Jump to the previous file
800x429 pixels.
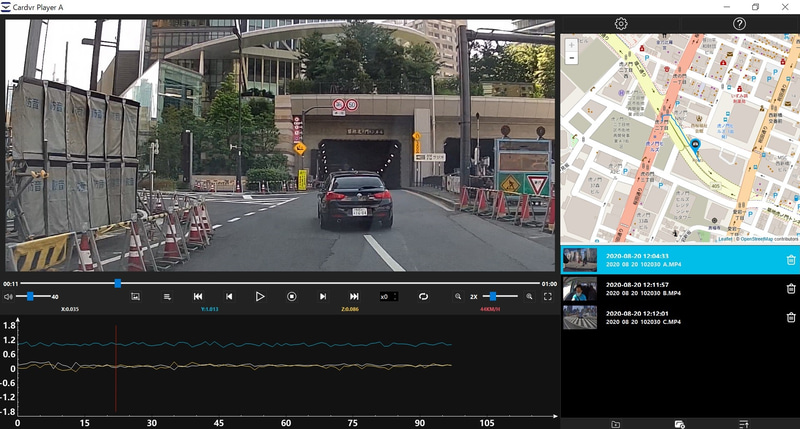click(x=198, y=296)
